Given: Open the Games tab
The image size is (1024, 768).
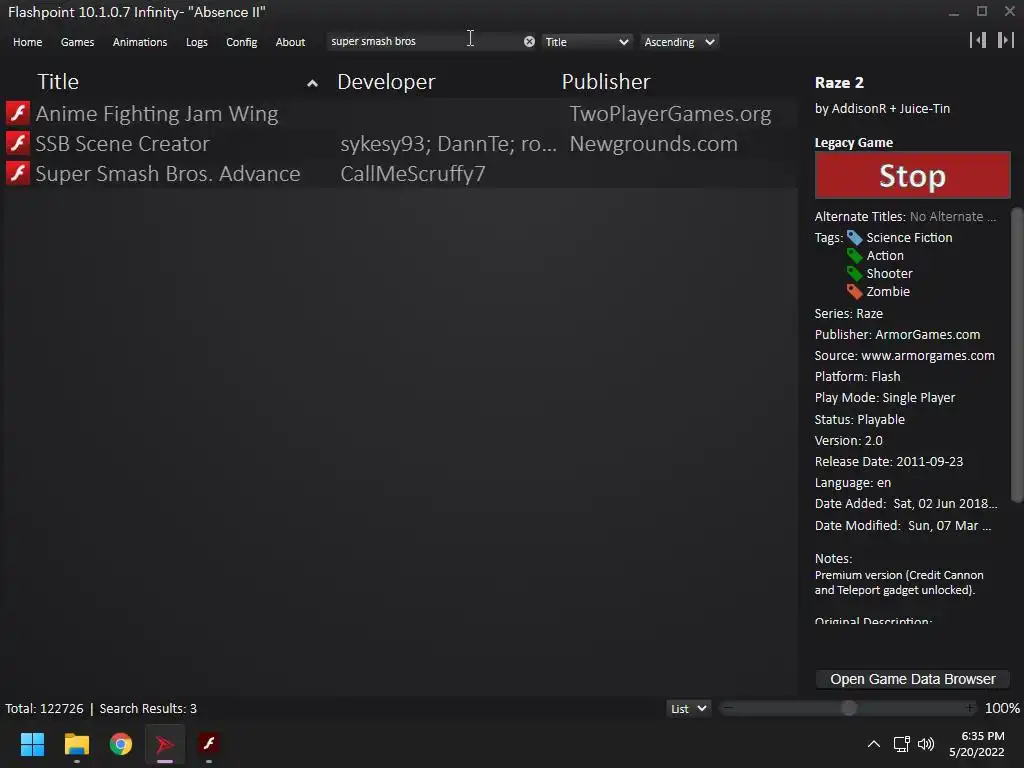Looking at the screenshot, I should click(77, 42).
